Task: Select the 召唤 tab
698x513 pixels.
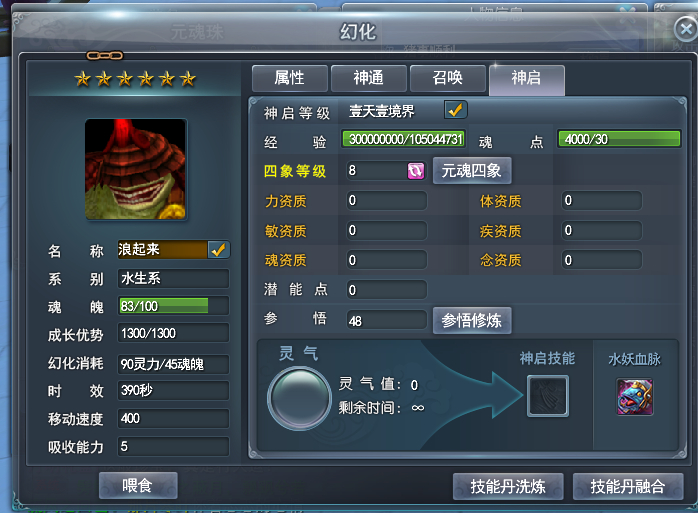Action: click(448, 78)
